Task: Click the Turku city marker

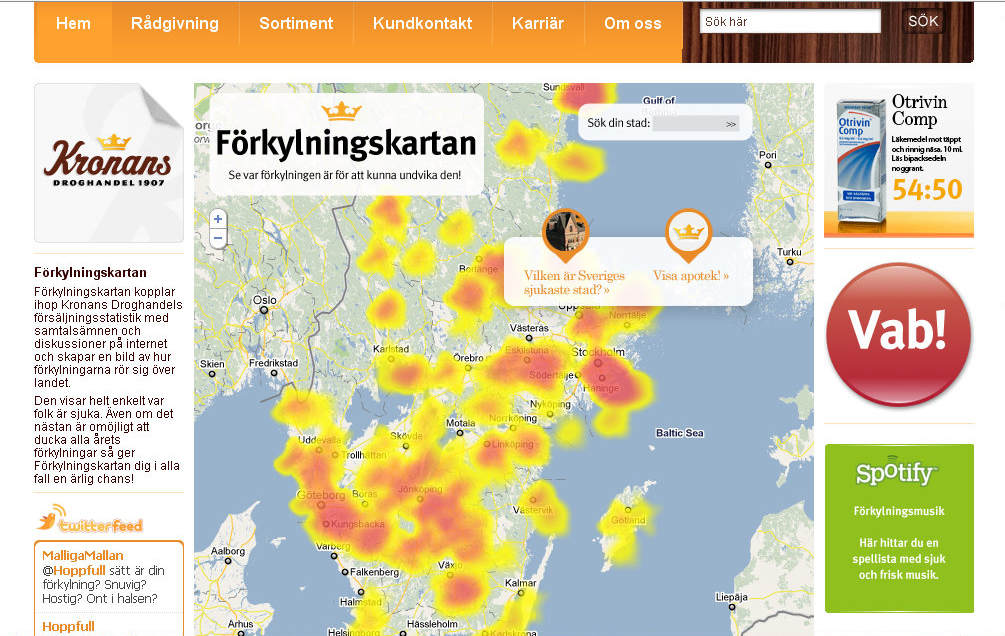Action: pos(790,262)
